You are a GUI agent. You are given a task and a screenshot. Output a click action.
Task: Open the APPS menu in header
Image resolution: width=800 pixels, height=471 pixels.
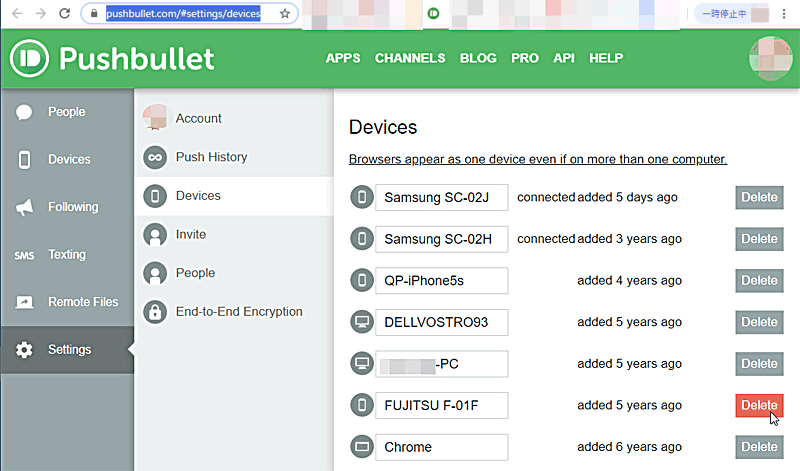pyautogui.click(x=343, y=58)
